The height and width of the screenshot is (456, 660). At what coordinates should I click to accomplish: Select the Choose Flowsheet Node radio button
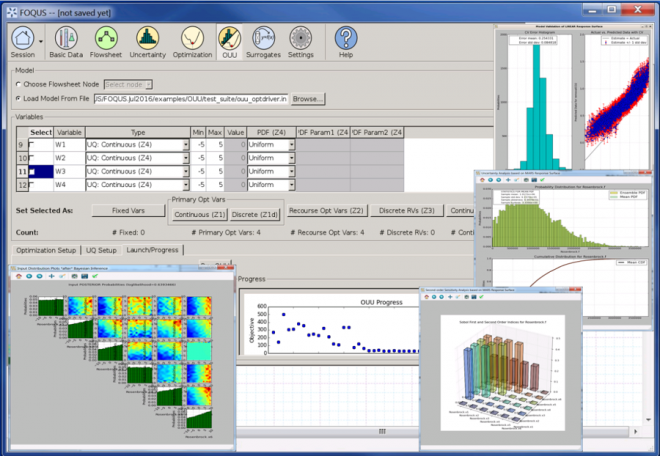(18, 84)
